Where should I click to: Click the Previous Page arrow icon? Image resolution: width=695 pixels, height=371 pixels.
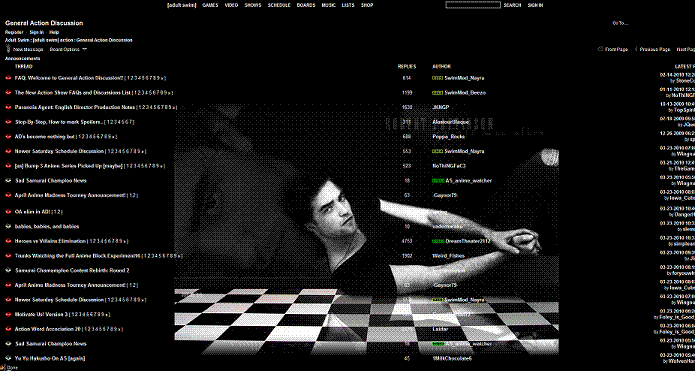point(636,49)
